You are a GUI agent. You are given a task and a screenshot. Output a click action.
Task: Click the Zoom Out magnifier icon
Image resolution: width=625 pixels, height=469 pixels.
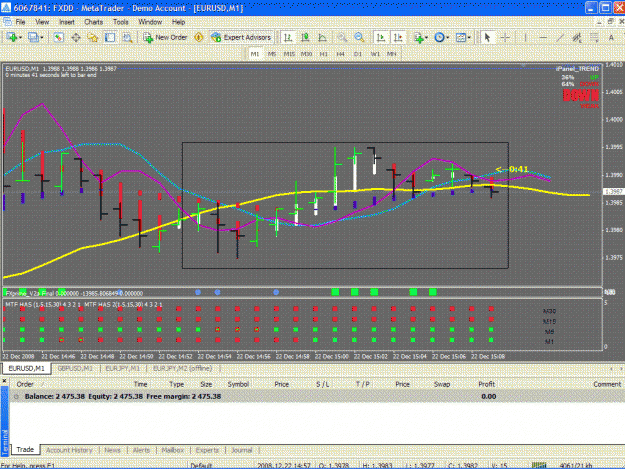(x=359, y=37)
